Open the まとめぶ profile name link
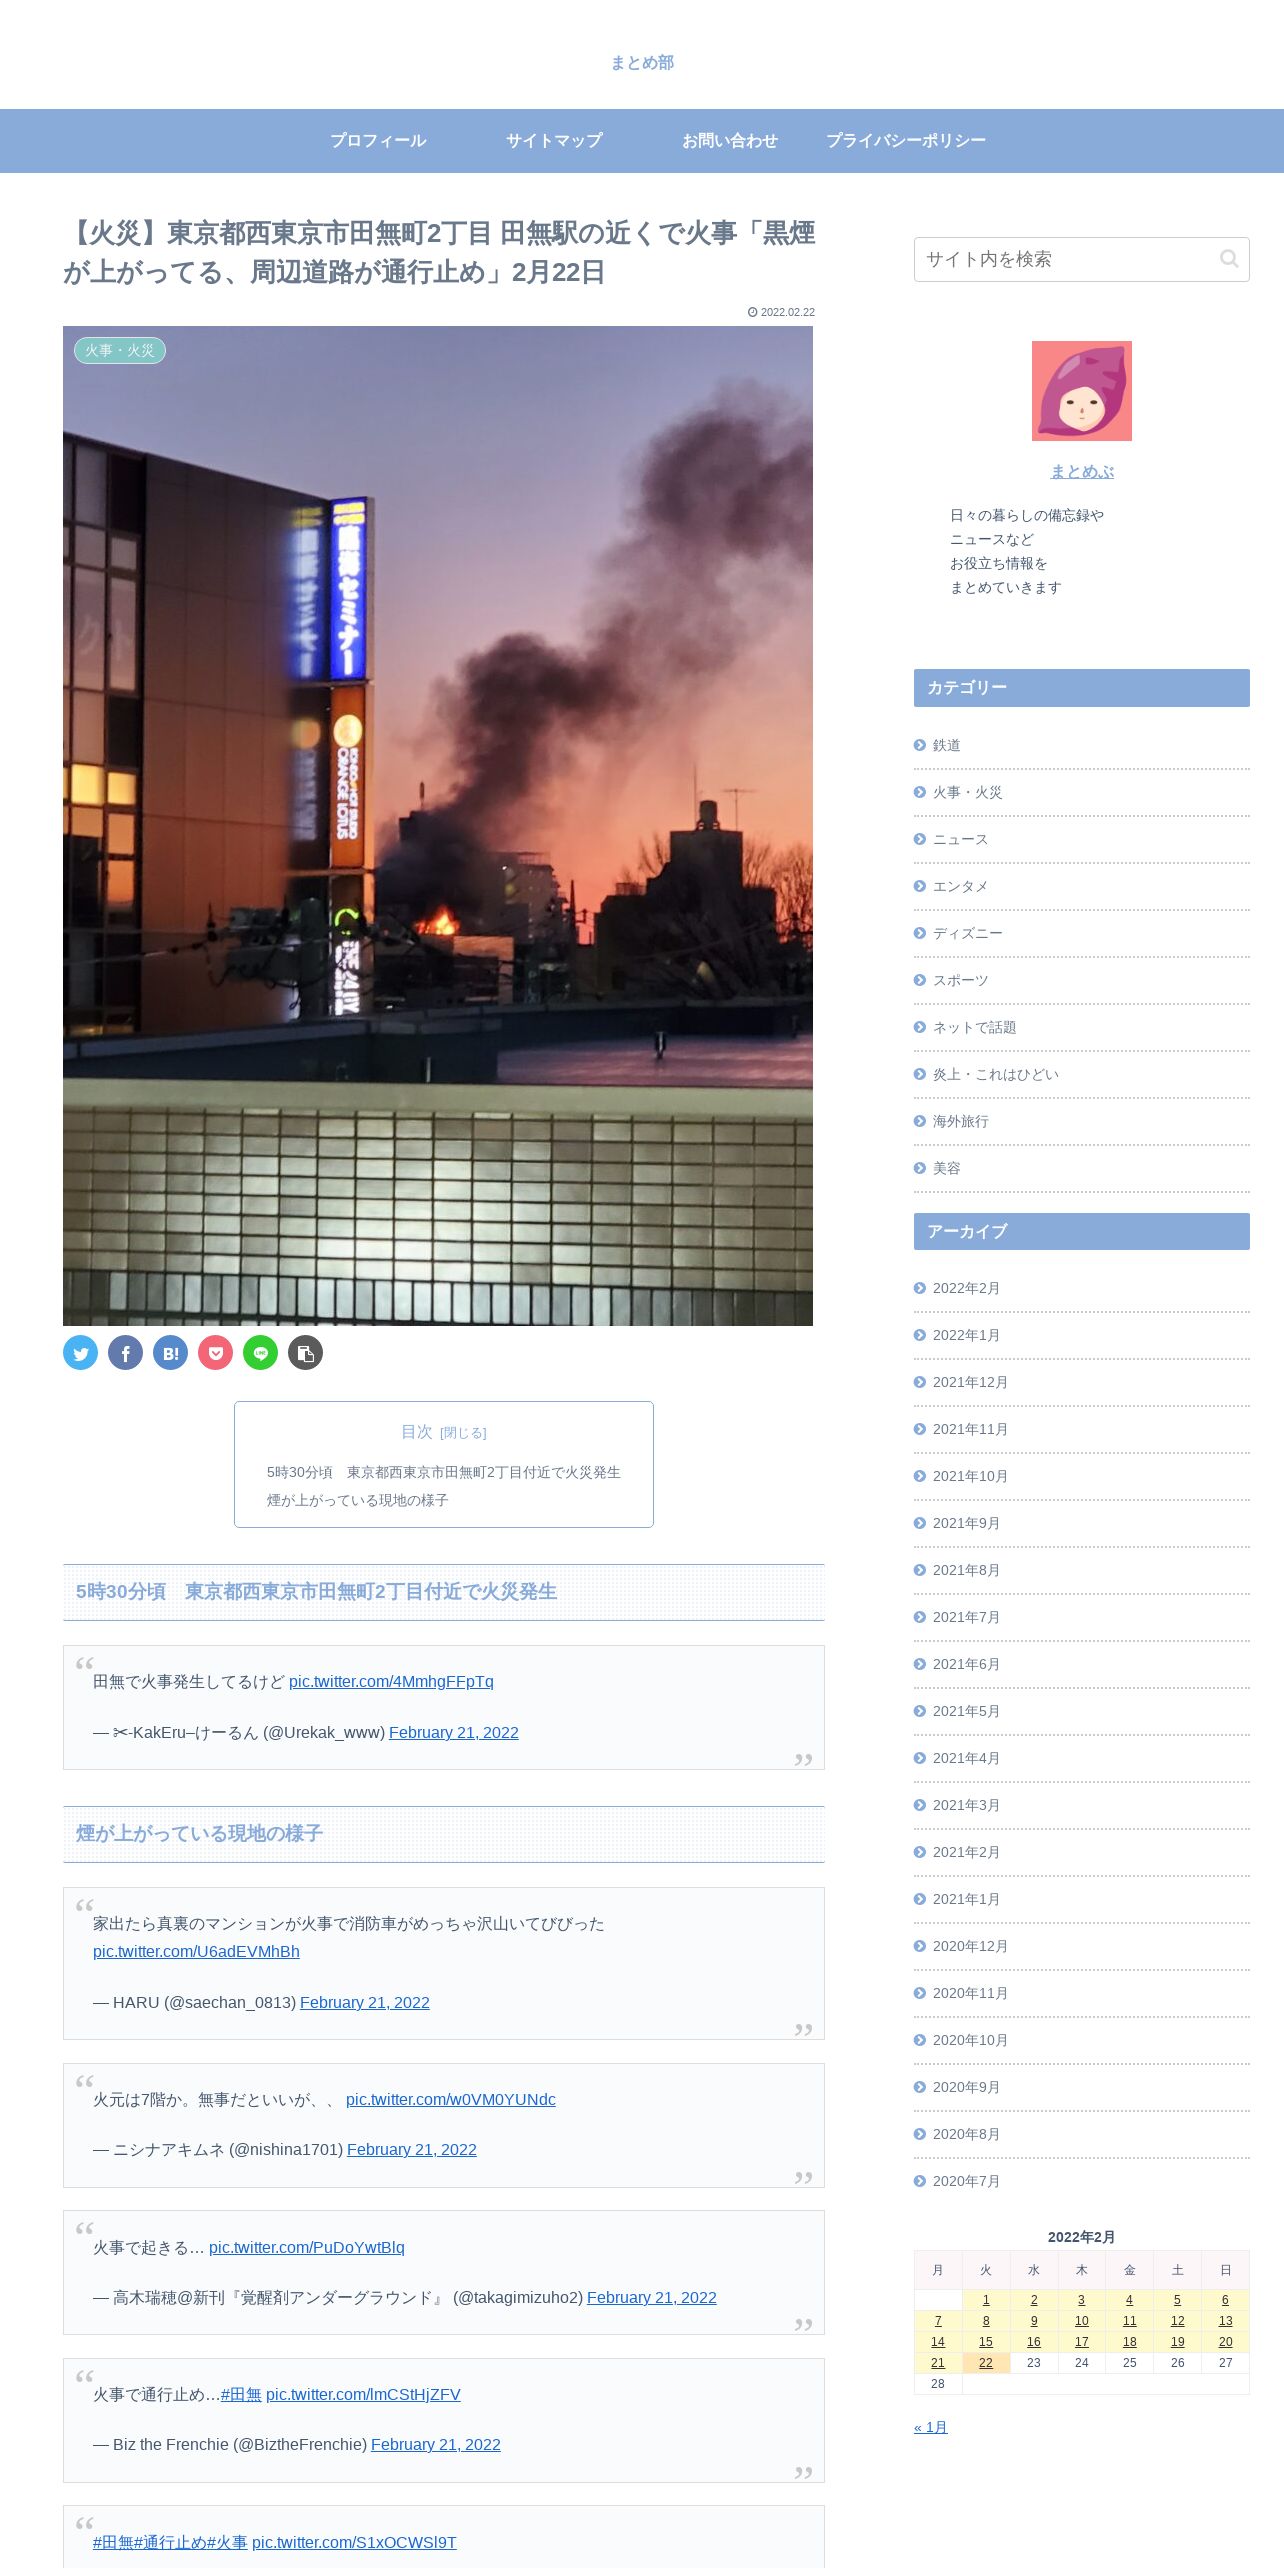This screenshot has height=2568, width=1284. [1081, 471]
